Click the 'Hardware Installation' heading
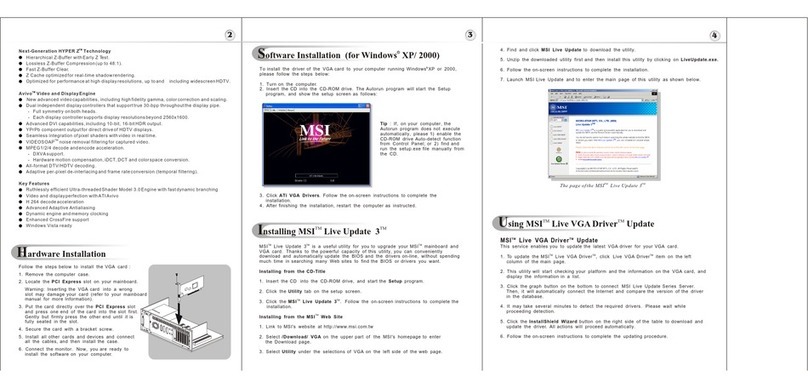Screen dimensions: 808x388 (61, 254)
